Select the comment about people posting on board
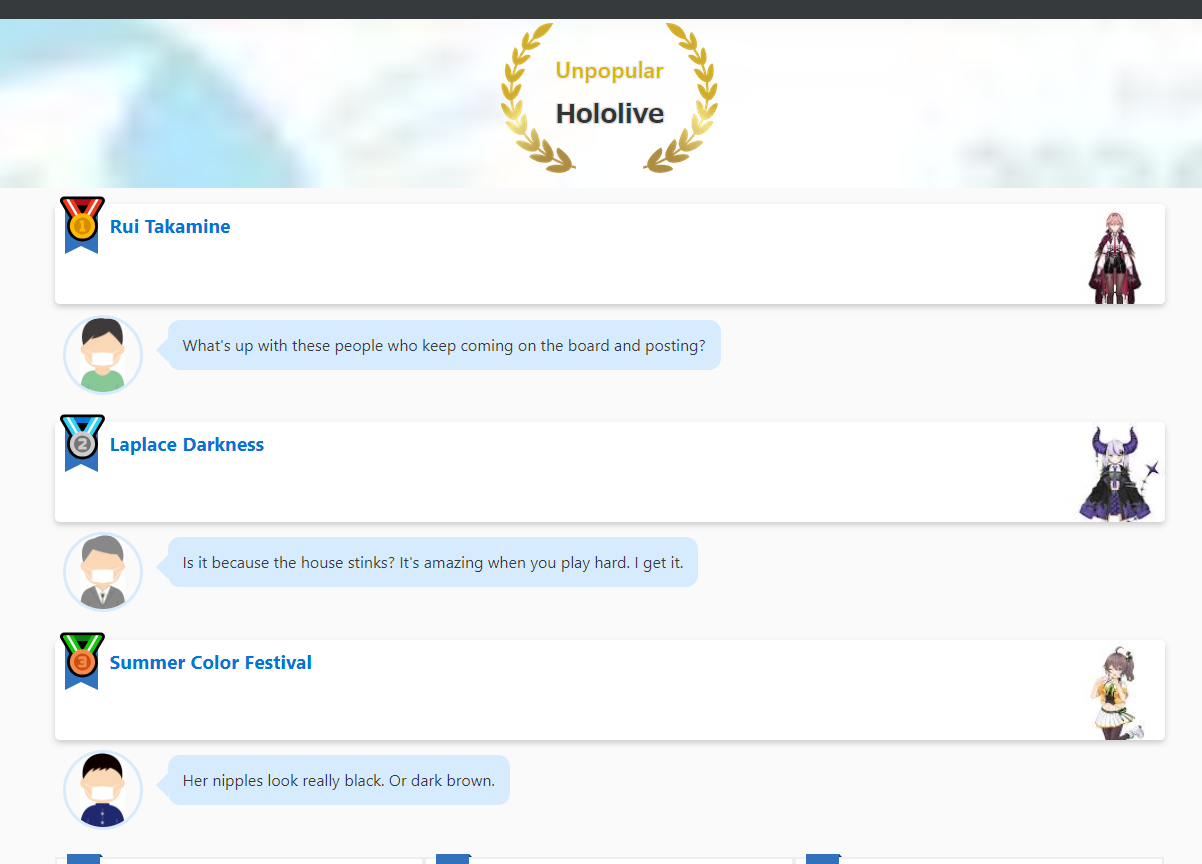The height and width of the screenshot is (864, 1202). (444, 346)
